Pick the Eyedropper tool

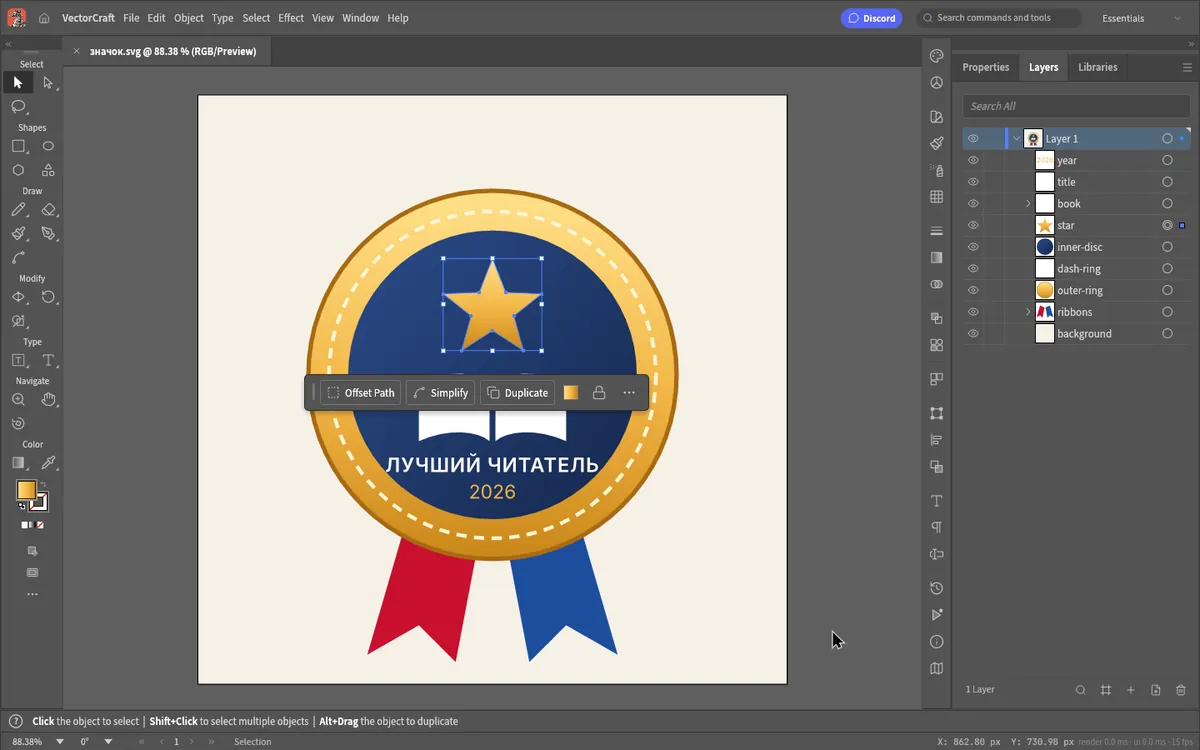click(48, 463)
